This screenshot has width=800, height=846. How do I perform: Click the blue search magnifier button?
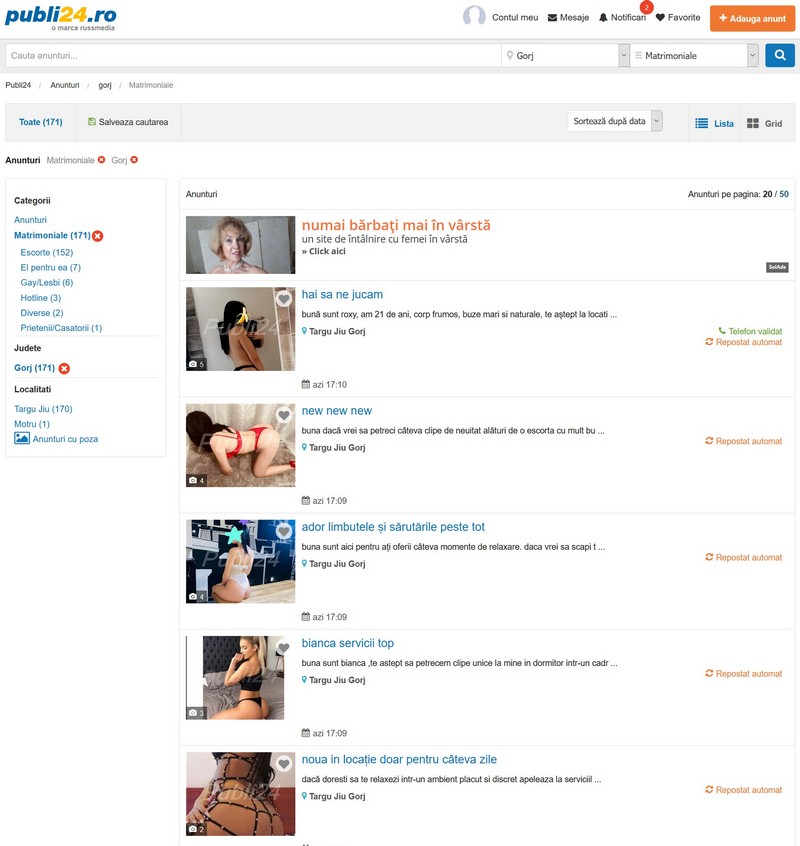click(780, 56)
